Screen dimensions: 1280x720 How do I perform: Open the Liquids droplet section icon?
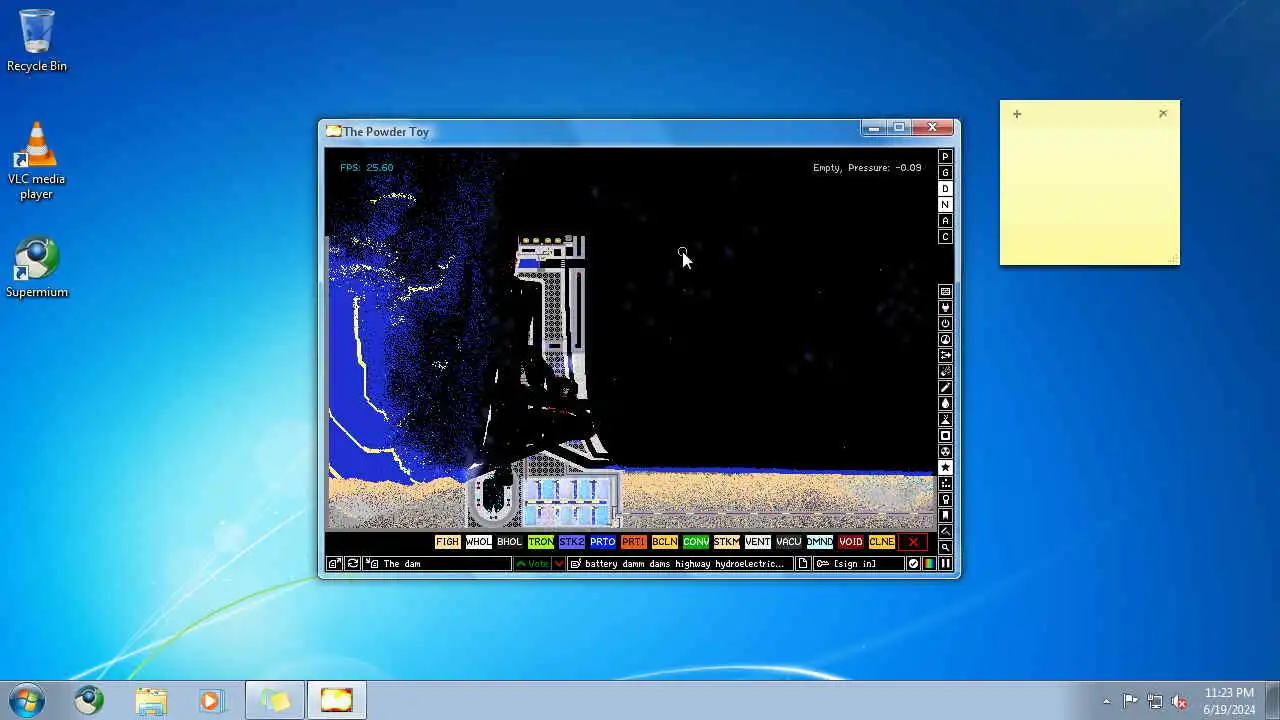945,404
